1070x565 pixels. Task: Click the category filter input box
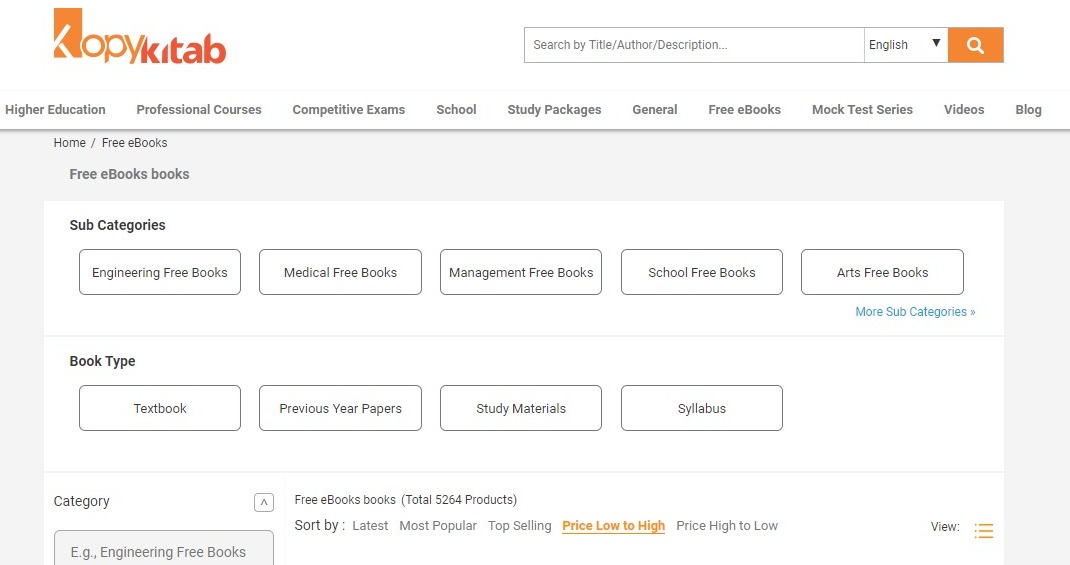click(x=163, y=551)
